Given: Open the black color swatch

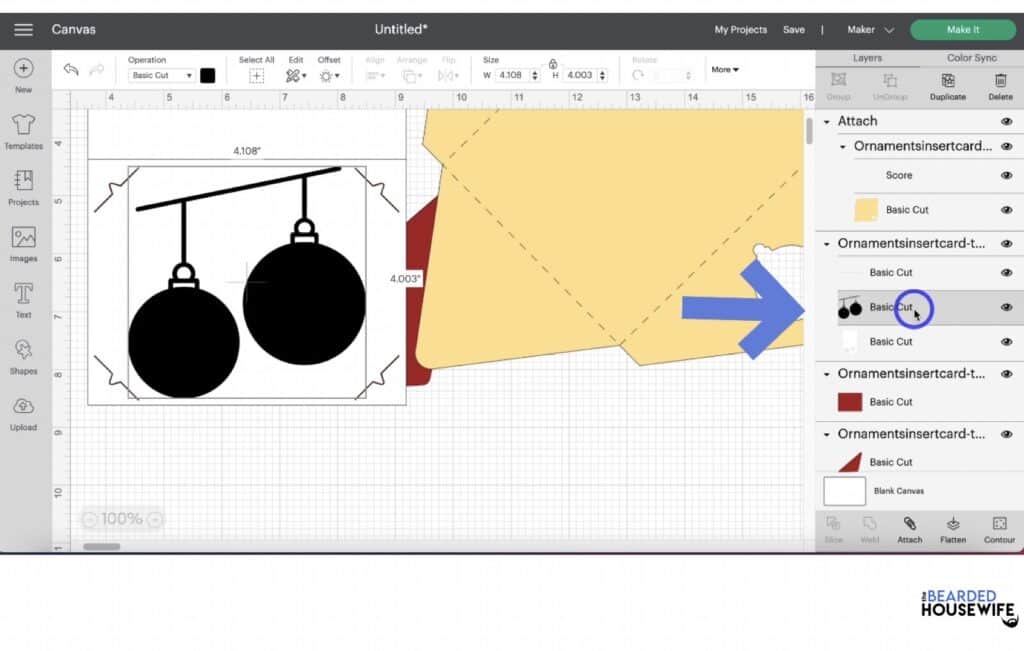Looking at the screenshot, I should 207,74.
